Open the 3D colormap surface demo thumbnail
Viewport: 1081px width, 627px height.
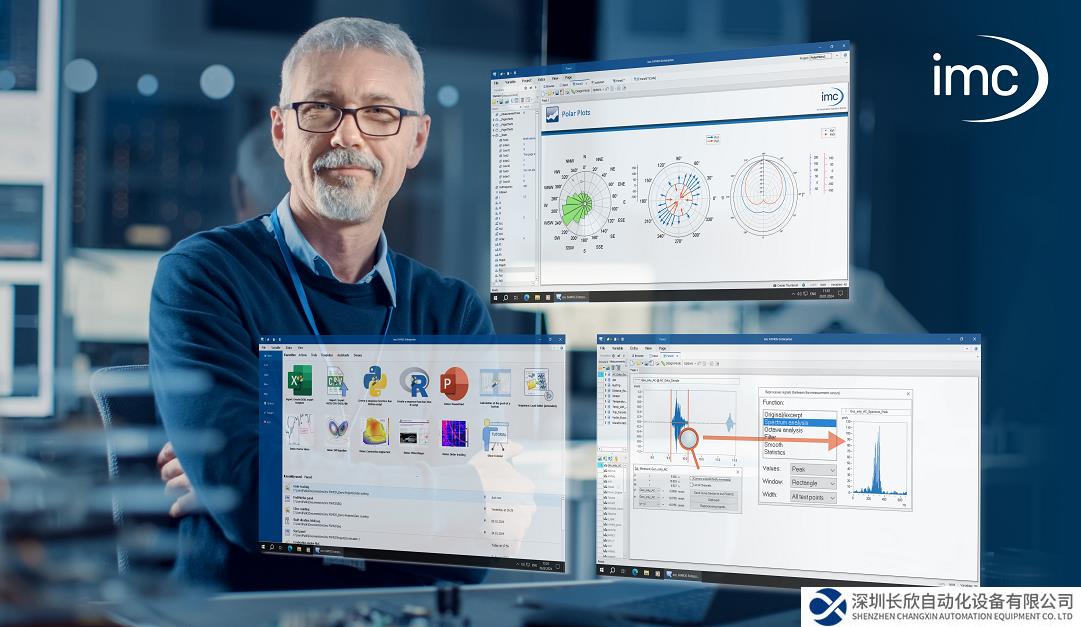[376, 432]
